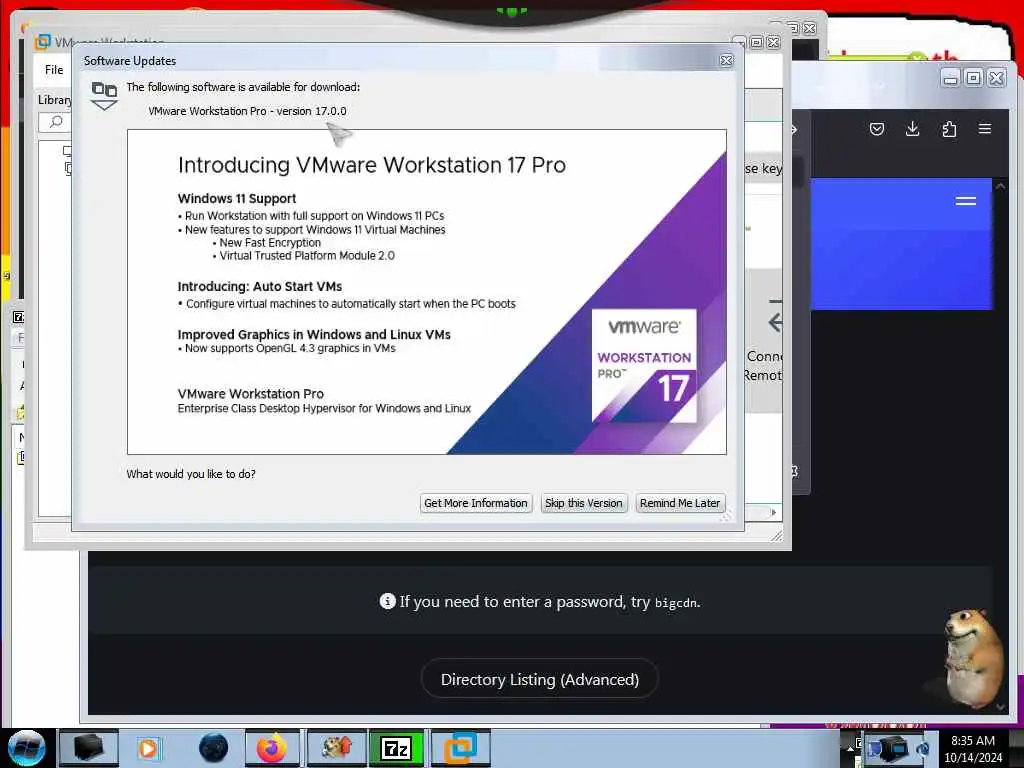Launch Windows Media Player from taskbar
This screenshot has height=768, width=1024.
148,748
